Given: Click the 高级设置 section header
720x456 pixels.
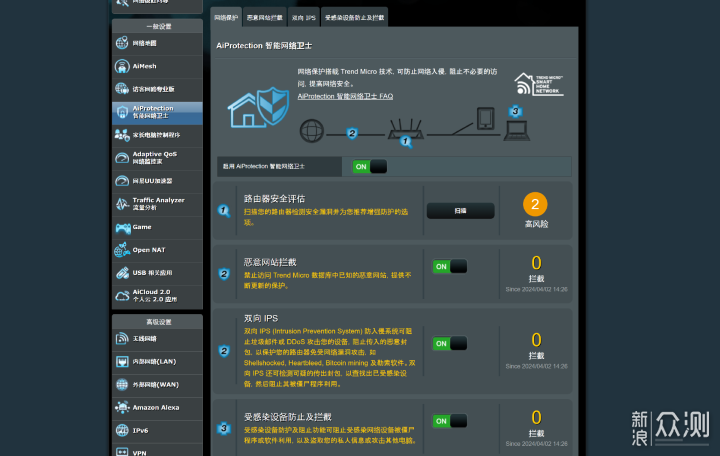Looking at the screenshot, I should point(158,322).
